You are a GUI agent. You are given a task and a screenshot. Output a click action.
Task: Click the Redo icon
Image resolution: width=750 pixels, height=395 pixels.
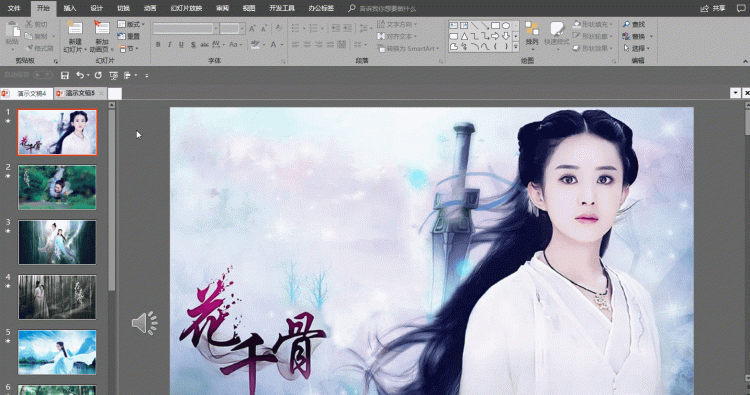(98, 75)
